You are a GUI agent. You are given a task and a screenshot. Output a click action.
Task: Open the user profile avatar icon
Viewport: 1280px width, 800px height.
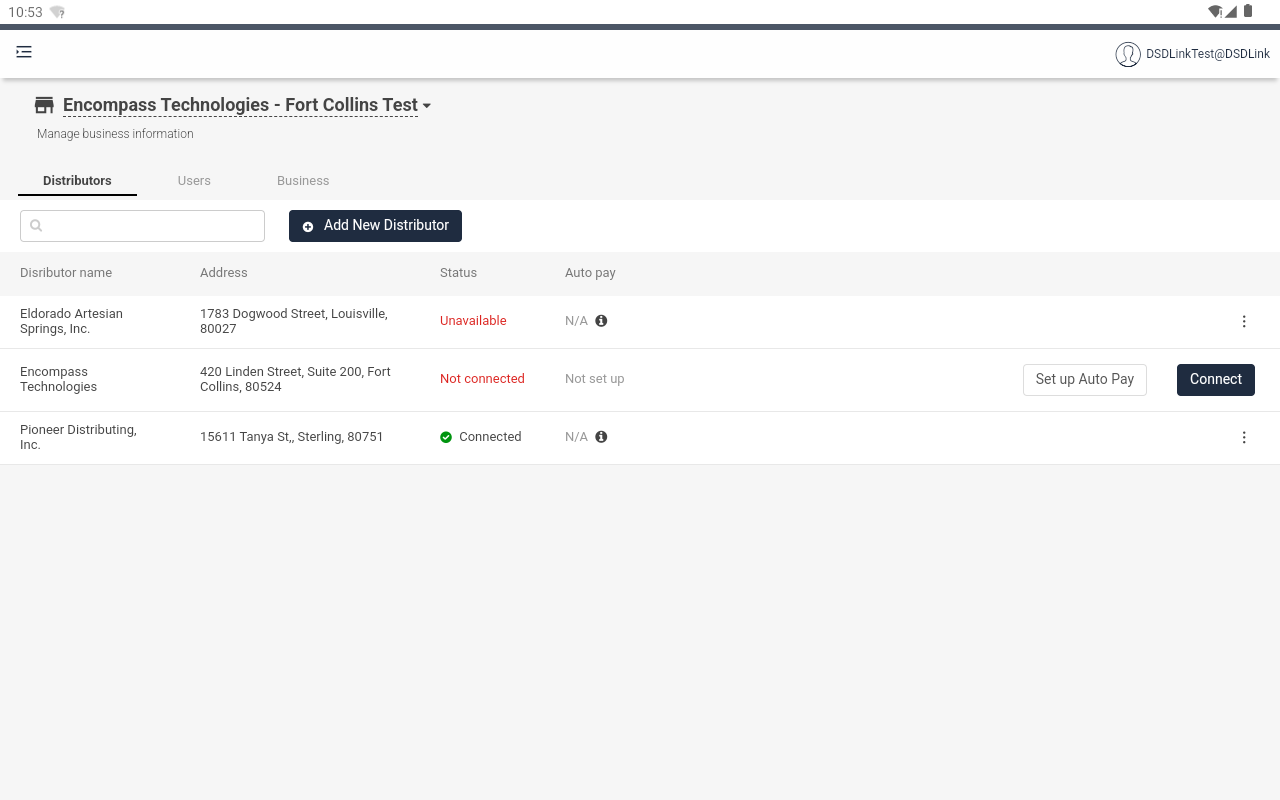tap(1128, 54)
